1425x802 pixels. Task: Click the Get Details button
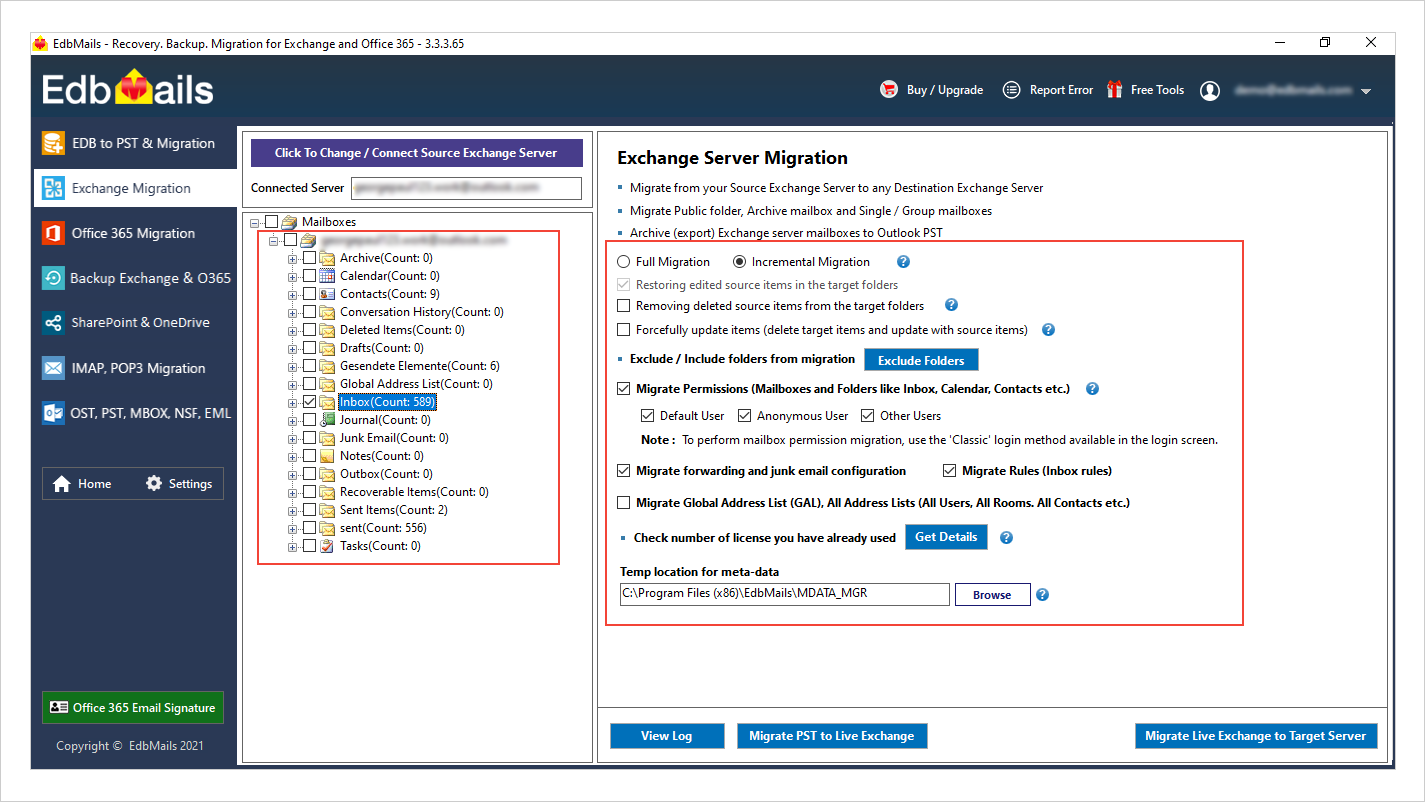[x=946, y=537]
